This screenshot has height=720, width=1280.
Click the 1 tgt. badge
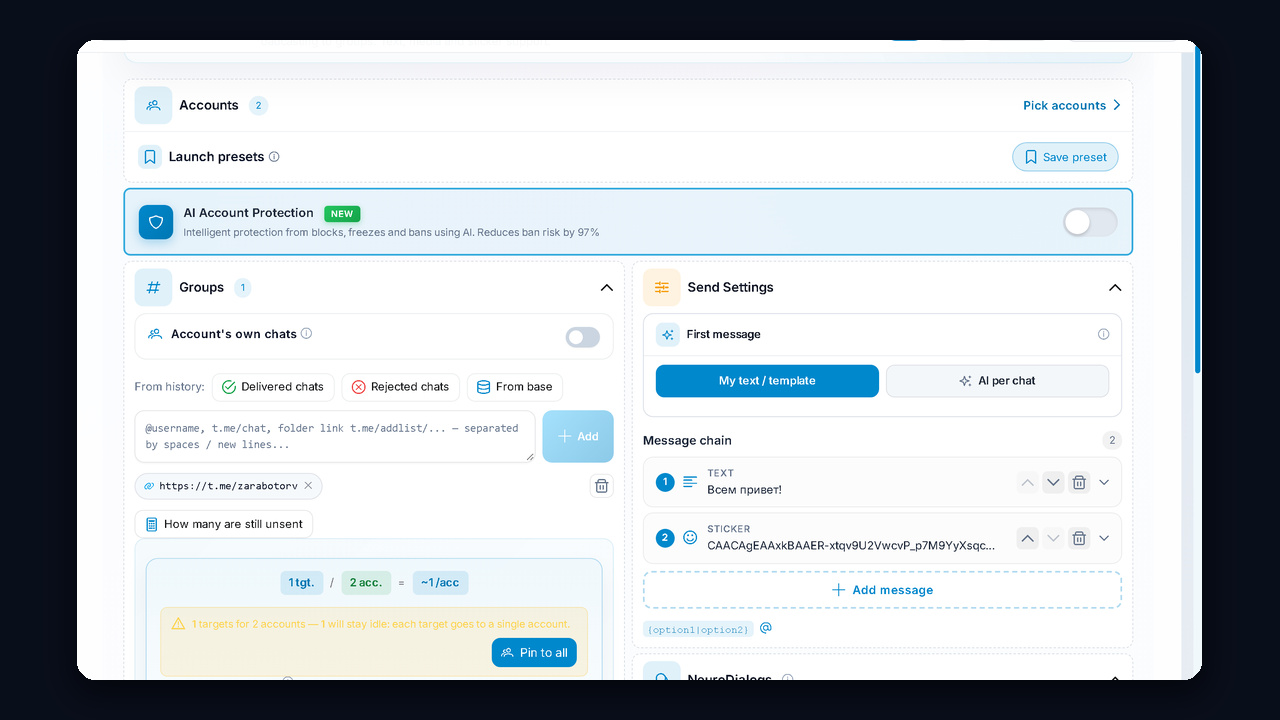302,583
